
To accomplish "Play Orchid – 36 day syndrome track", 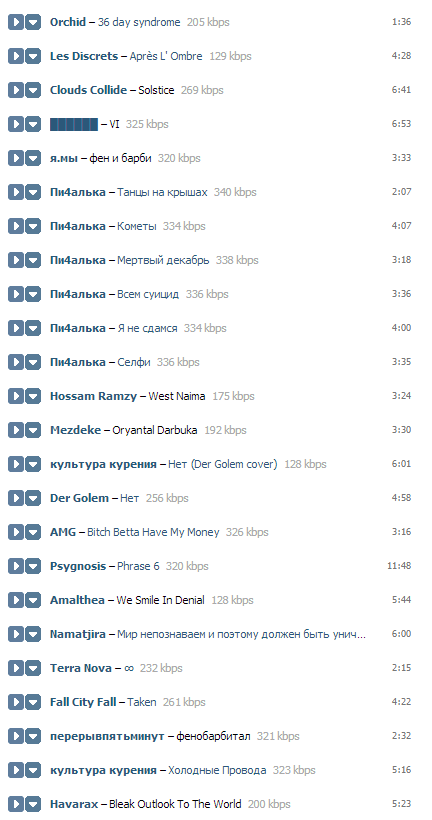I will [16, 22].
